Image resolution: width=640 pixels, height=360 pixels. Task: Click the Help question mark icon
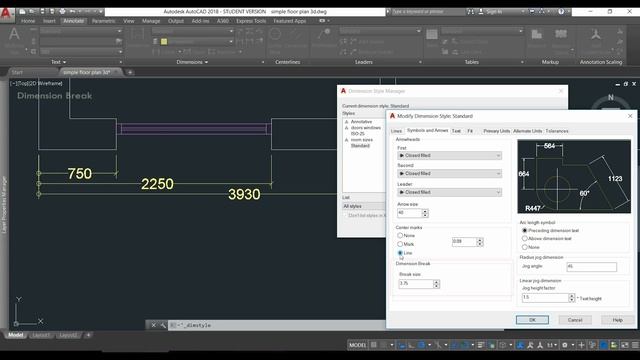[561, 11]
